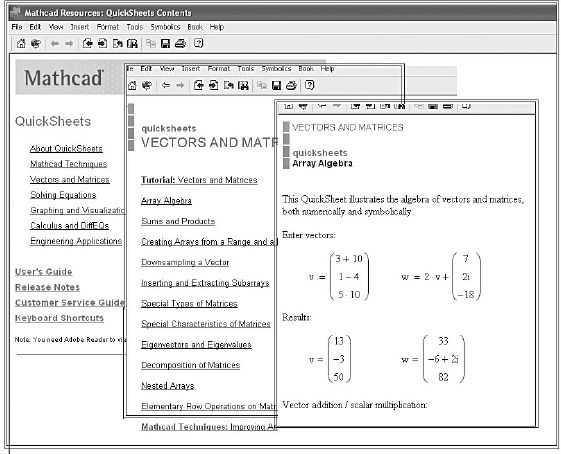Screen dimensions: 561x454
Task: Open Engineering Applications link
Action: 76,241
